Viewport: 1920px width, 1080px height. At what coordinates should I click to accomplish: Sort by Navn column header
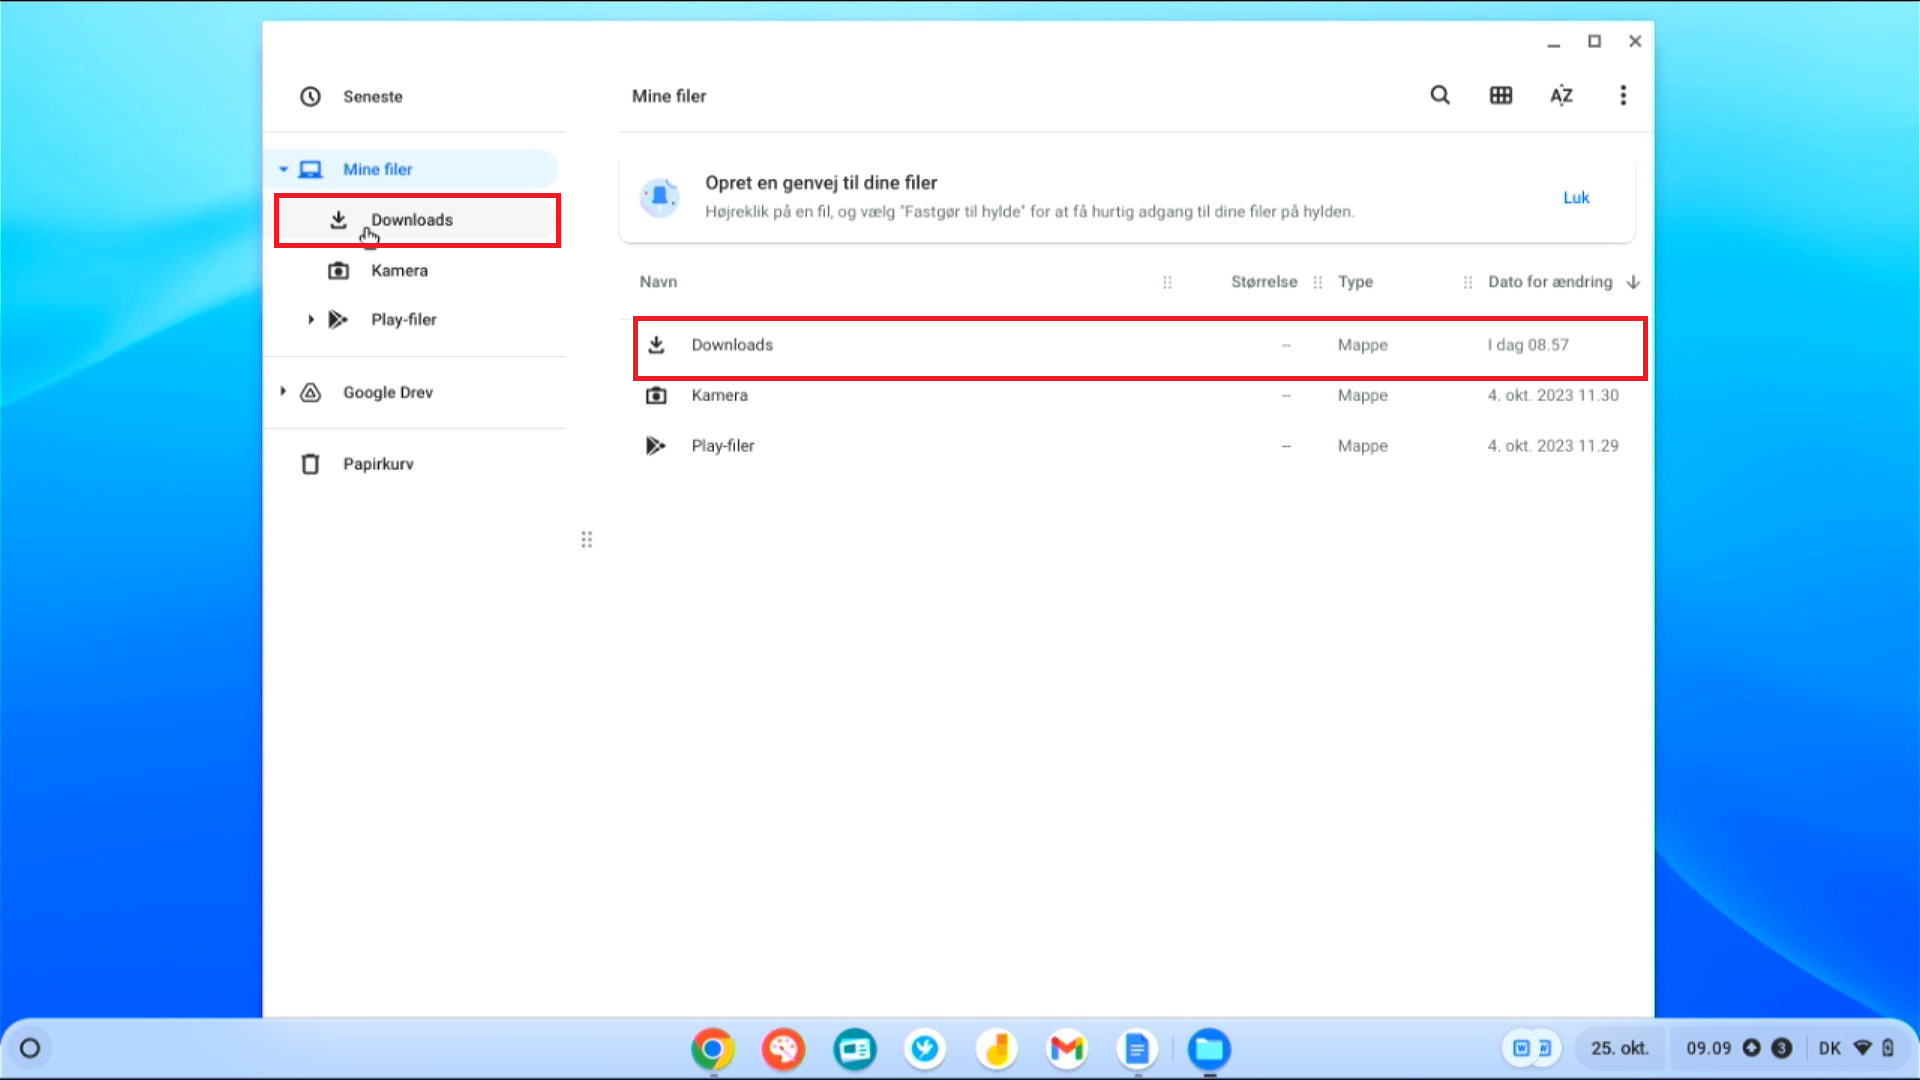click(658, 282)
